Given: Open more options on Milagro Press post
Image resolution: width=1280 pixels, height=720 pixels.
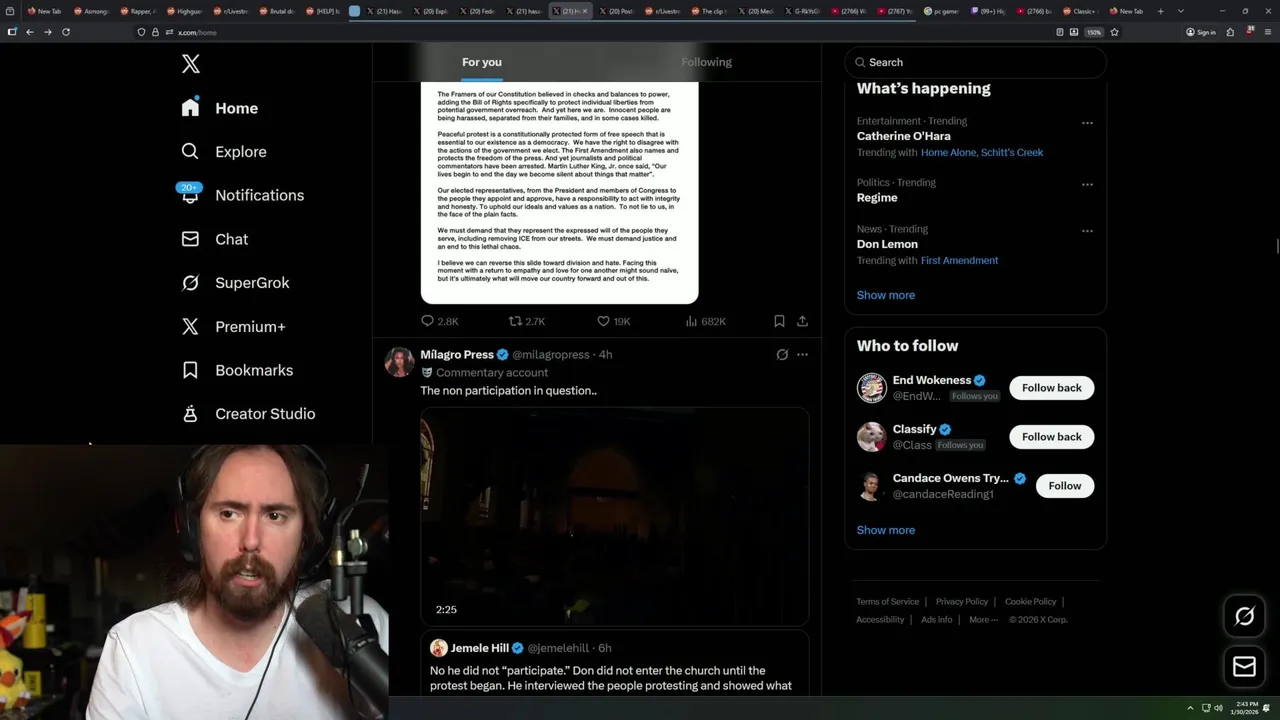Looking at the screenshot, I should pyautogui.click(x=802, y=354).
